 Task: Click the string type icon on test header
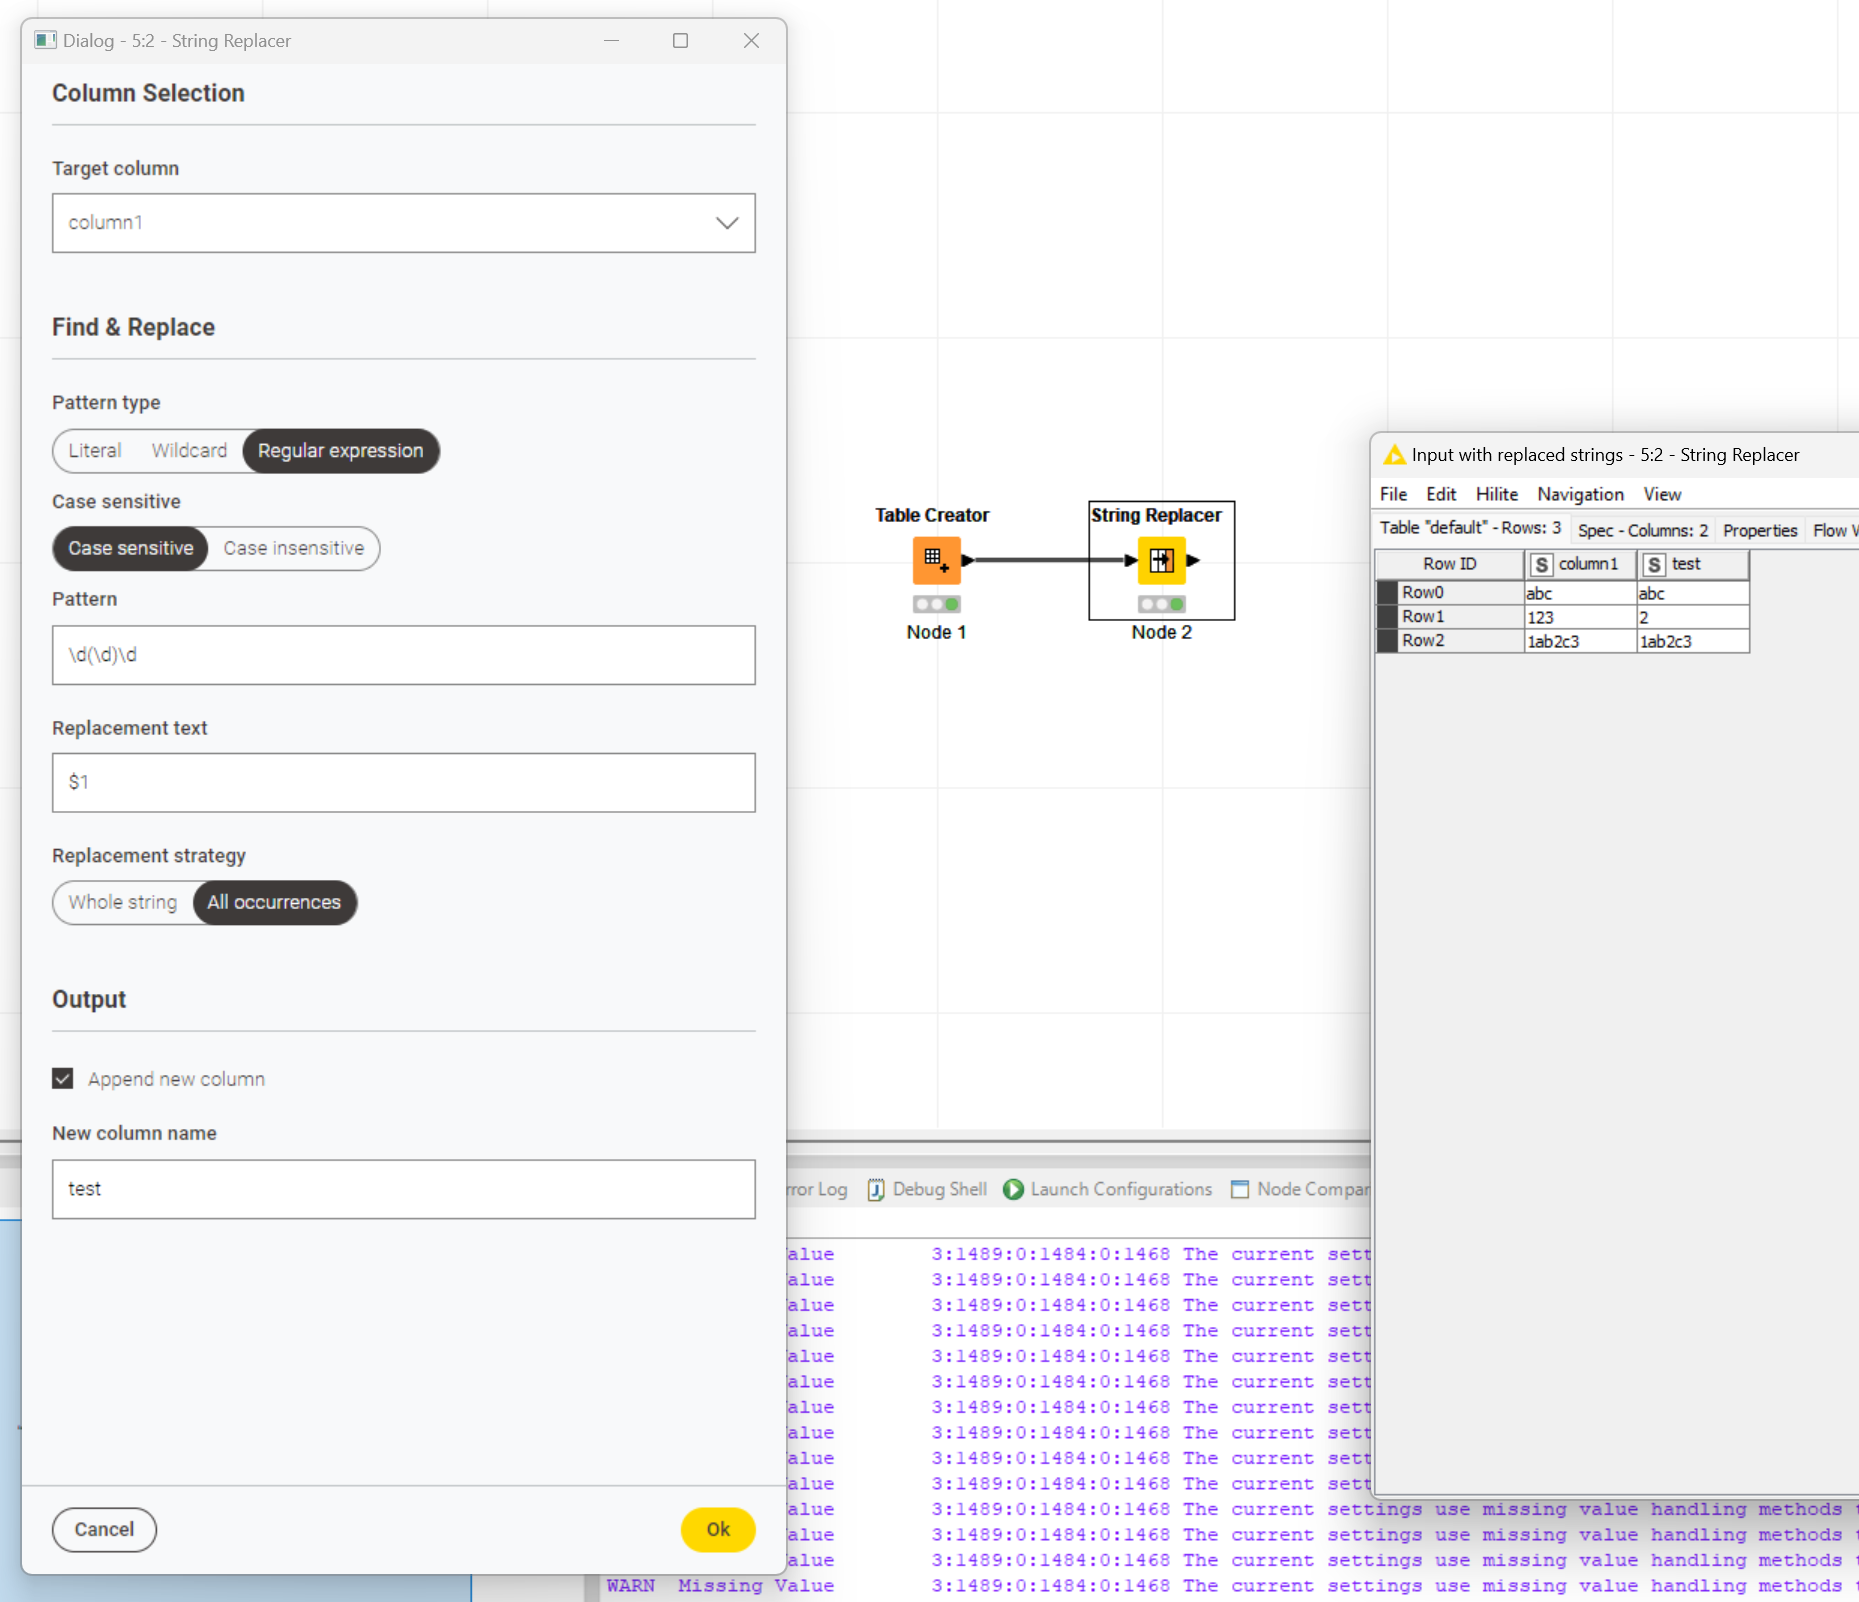click(1654, 565)
